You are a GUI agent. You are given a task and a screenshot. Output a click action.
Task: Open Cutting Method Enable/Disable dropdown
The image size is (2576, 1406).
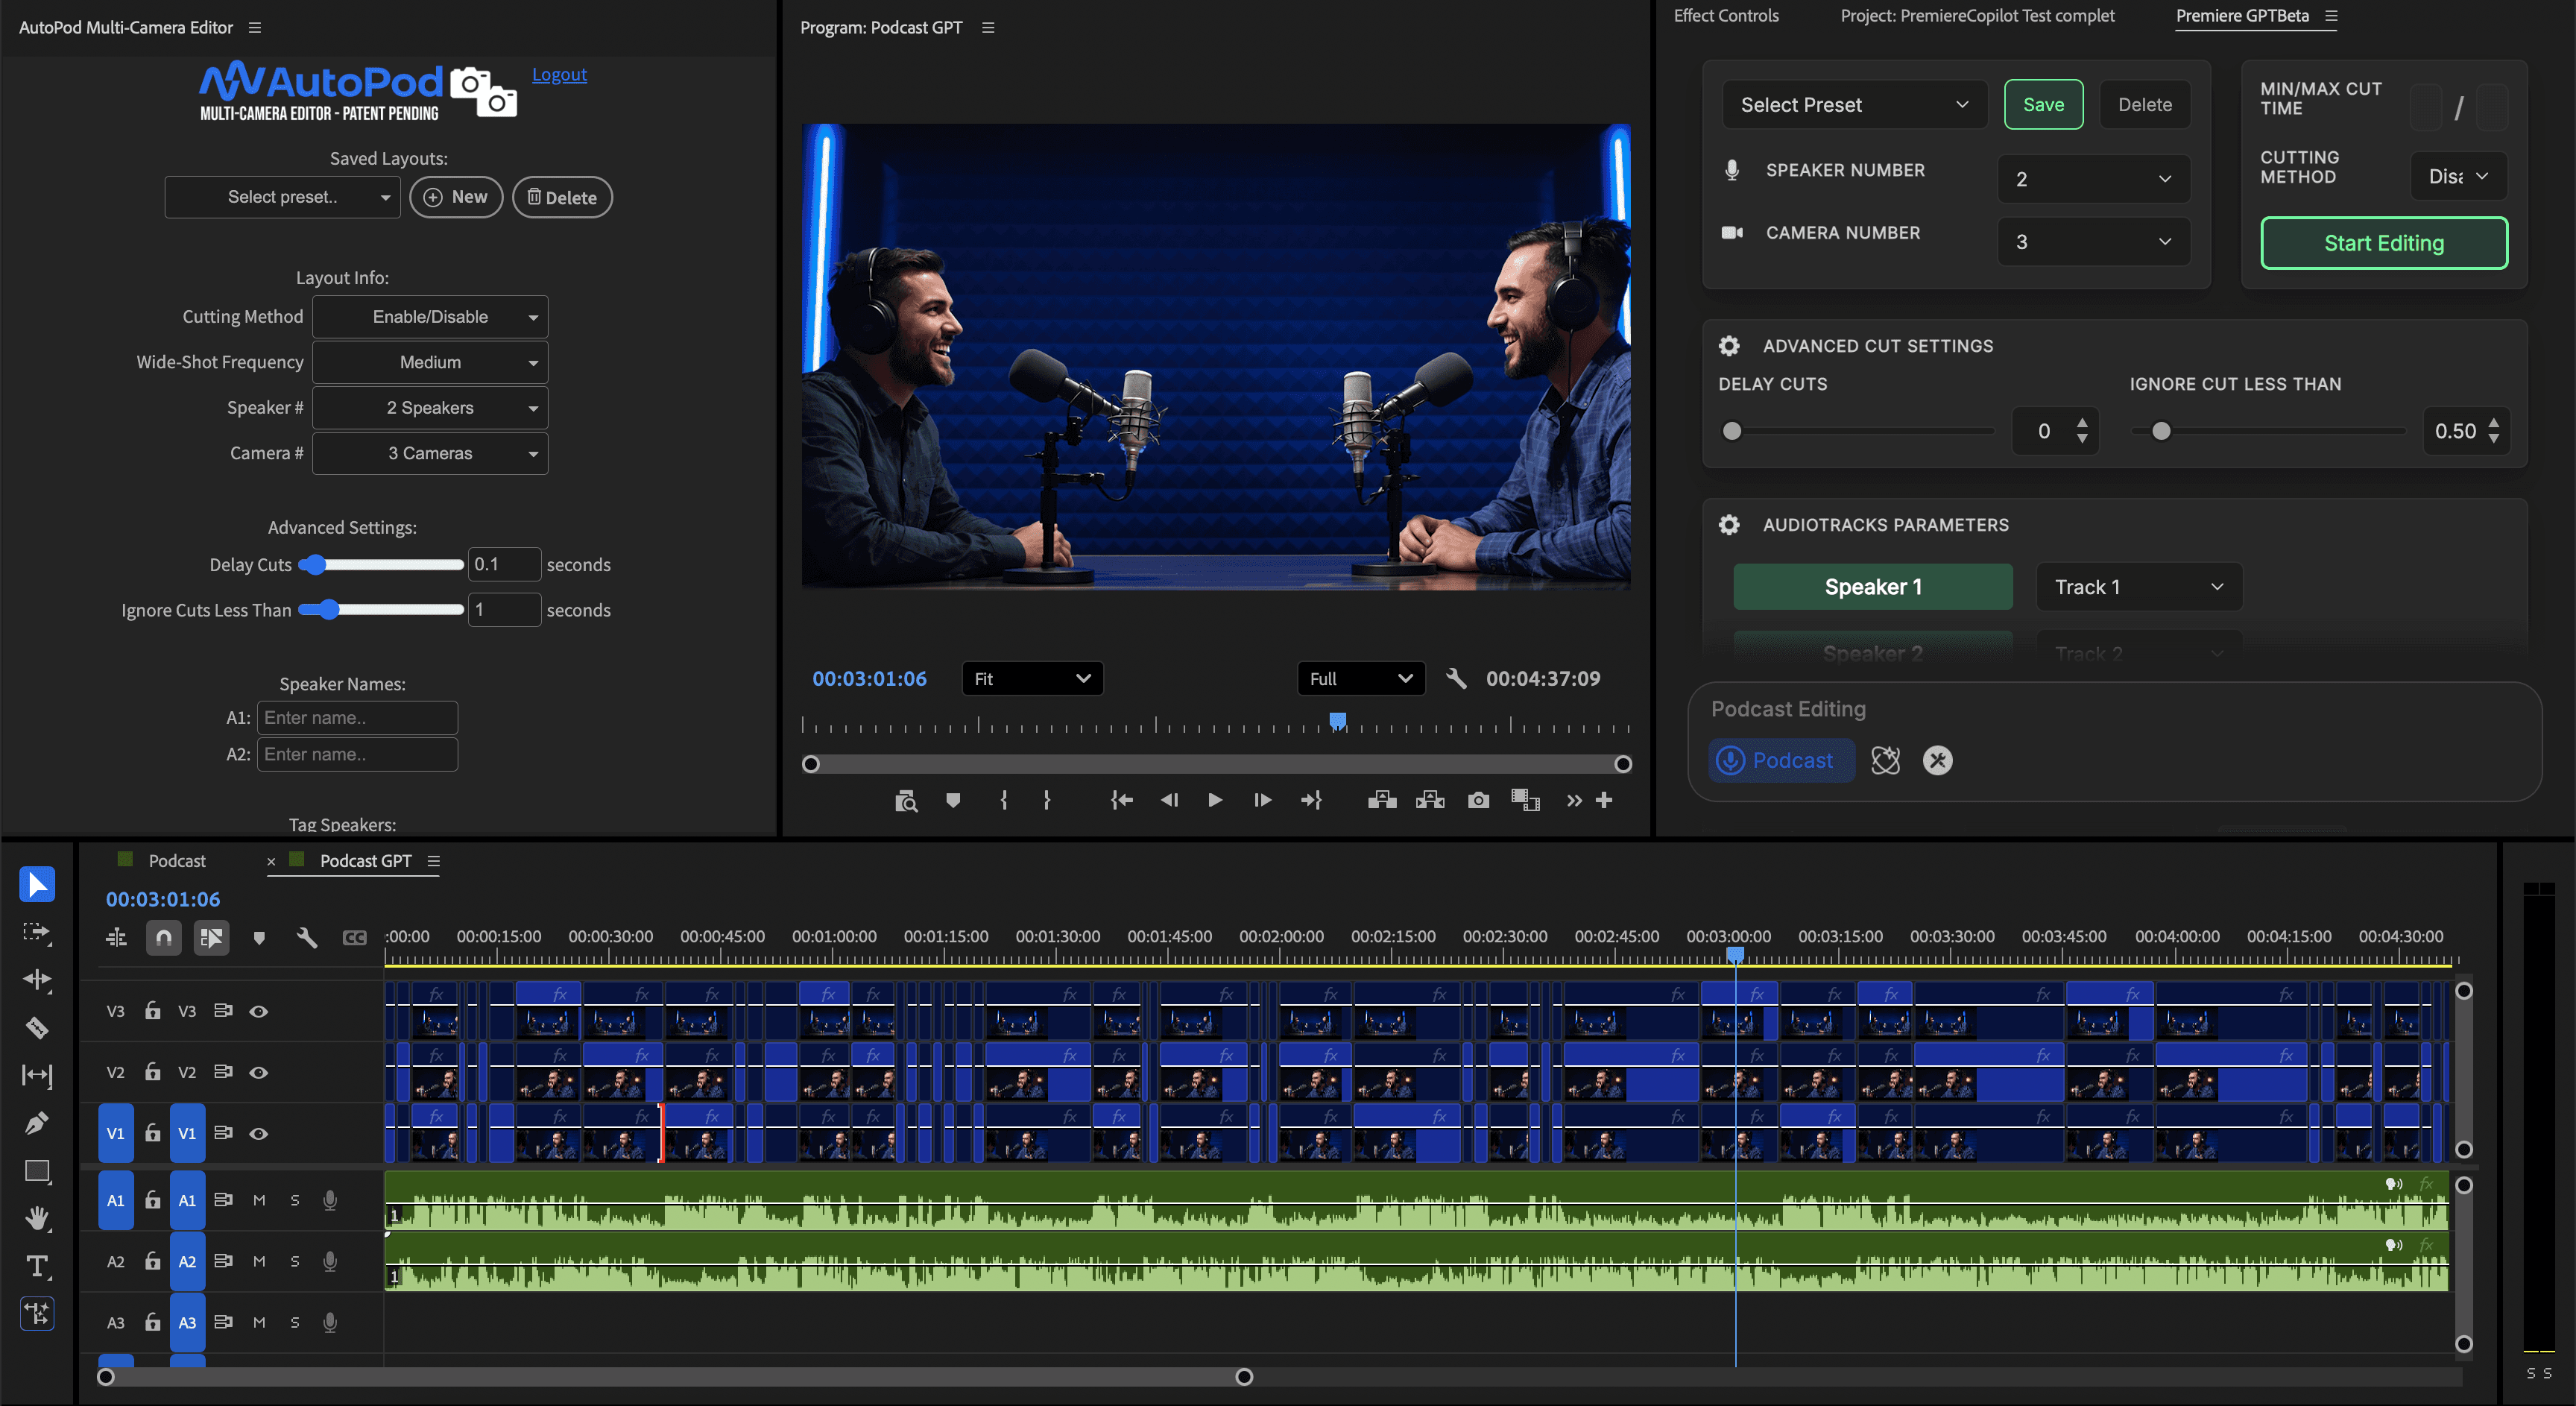point(430,317)
